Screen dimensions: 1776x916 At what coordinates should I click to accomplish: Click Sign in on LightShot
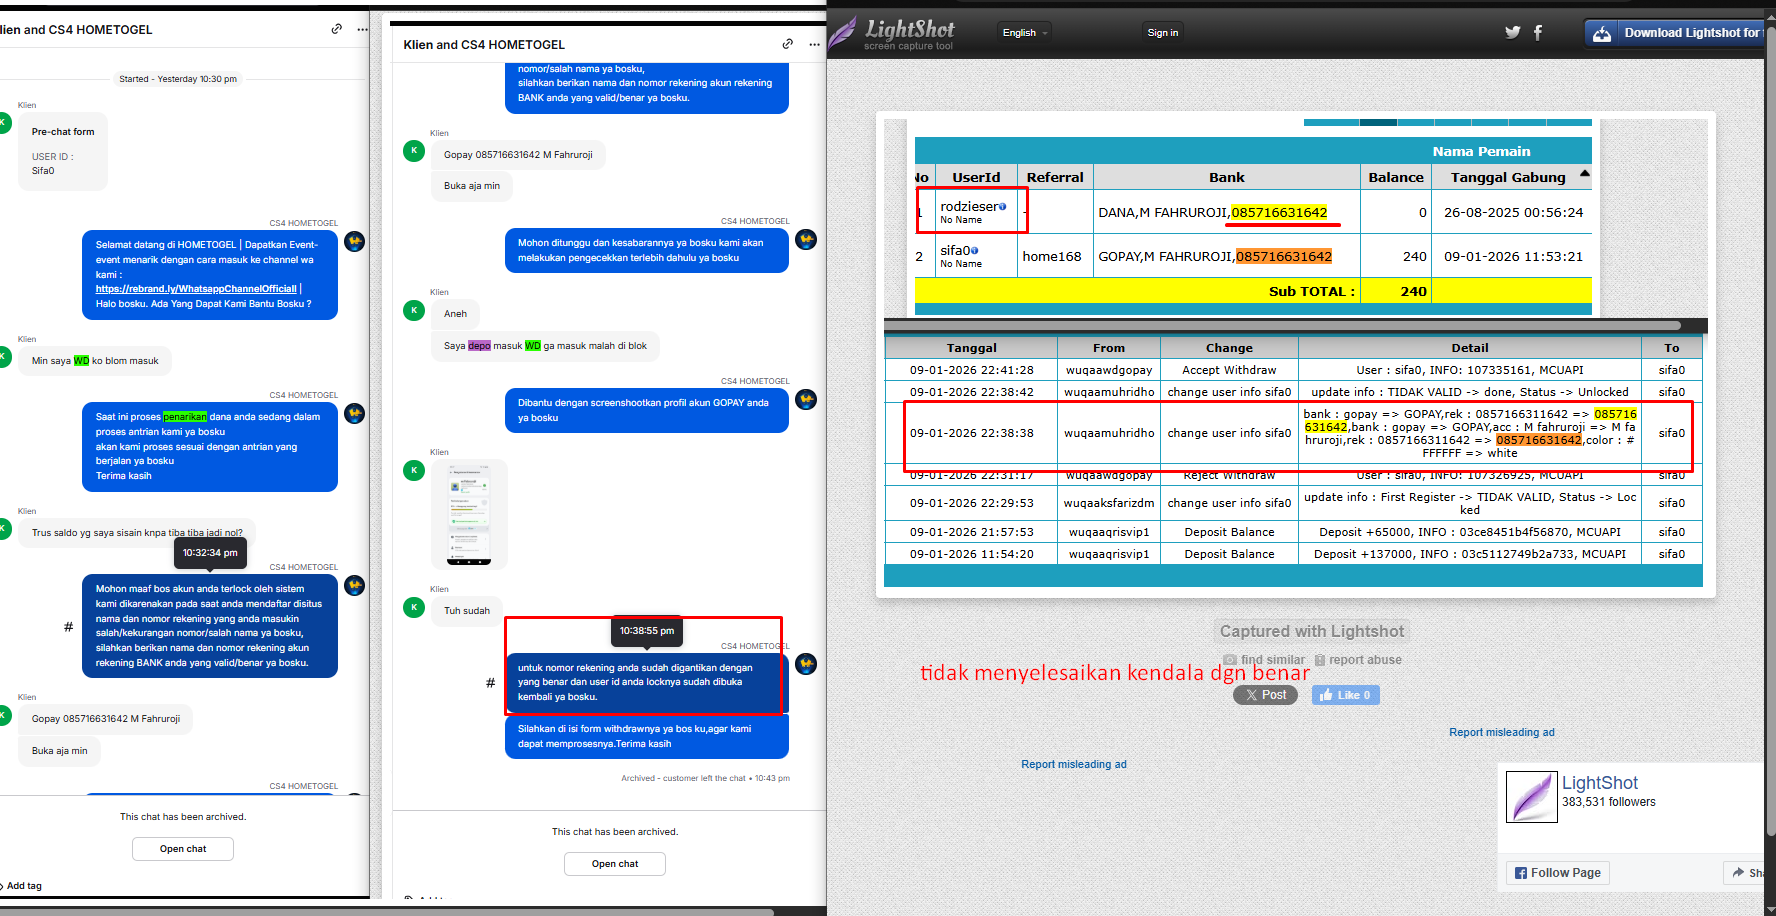(x=1162, y=33)
